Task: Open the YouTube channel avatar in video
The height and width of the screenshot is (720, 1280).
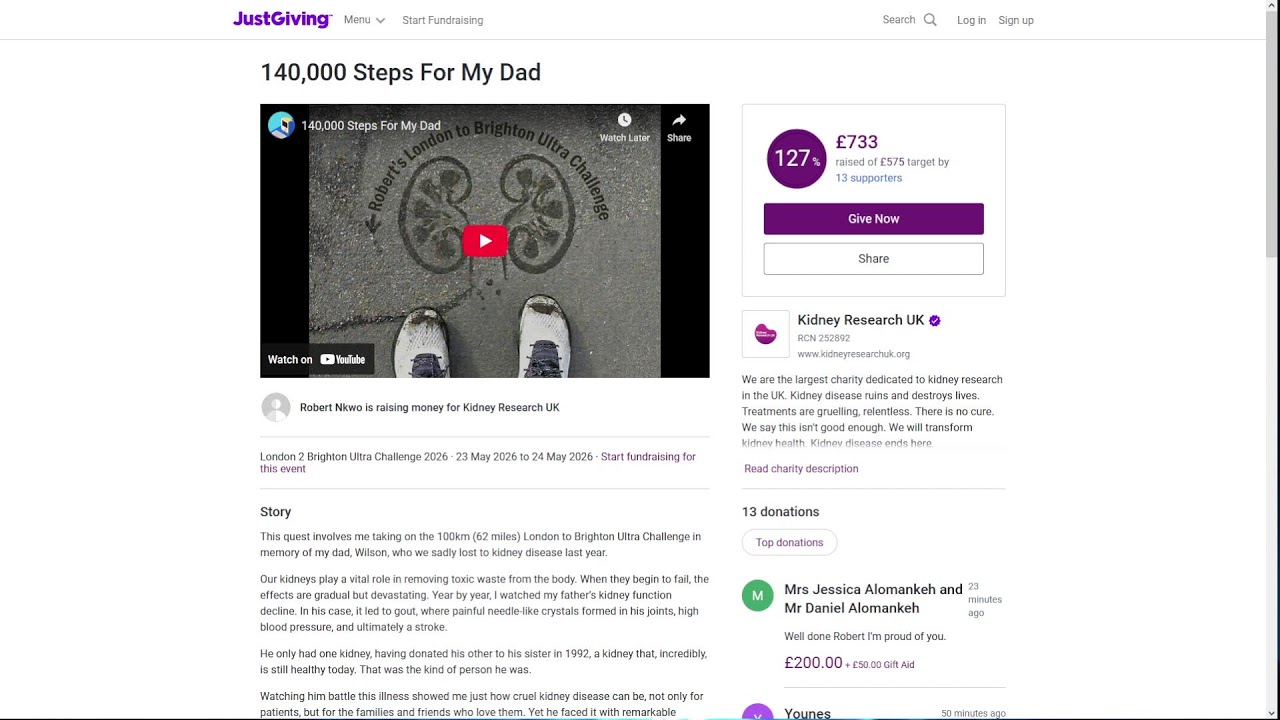Action: (281, 125)
